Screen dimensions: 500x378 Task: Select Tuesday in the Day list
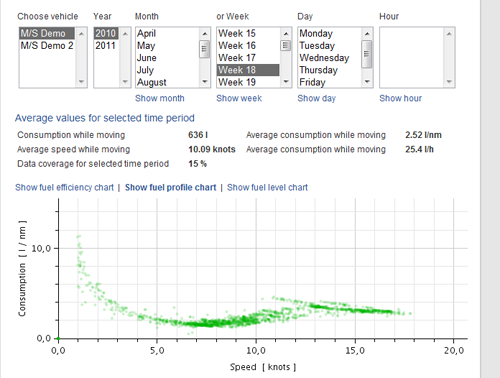point(329,45)
